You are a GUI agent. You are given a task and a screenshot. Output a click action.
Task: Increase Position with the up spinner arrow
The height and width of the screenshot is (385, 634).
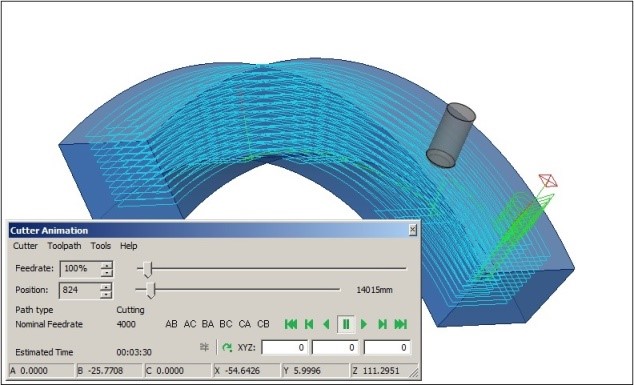[106, 286]
